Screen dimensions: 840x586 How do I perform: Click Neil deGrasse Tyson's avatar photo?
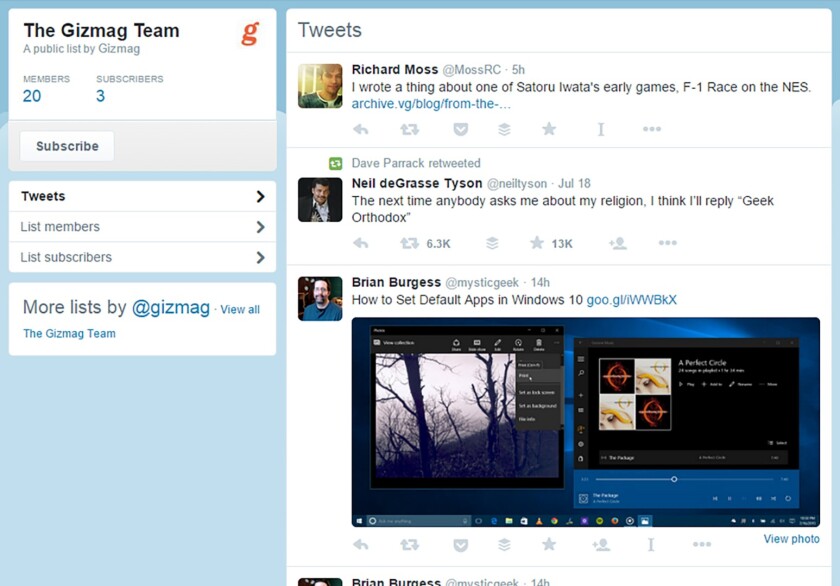[x=320, y=200]
